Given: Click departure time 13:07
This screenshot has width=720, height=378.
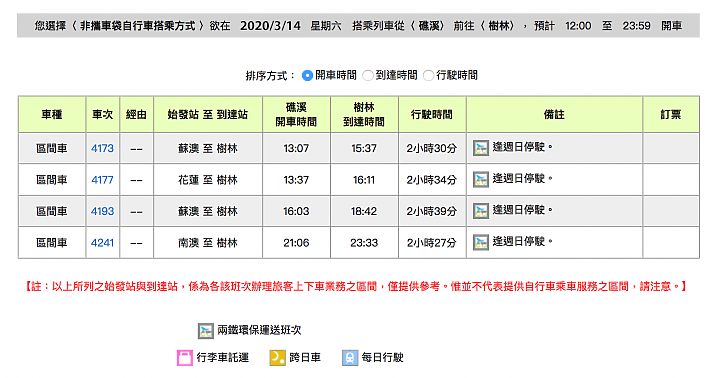Looking at the screenshot, I should (x=296, y=148).
